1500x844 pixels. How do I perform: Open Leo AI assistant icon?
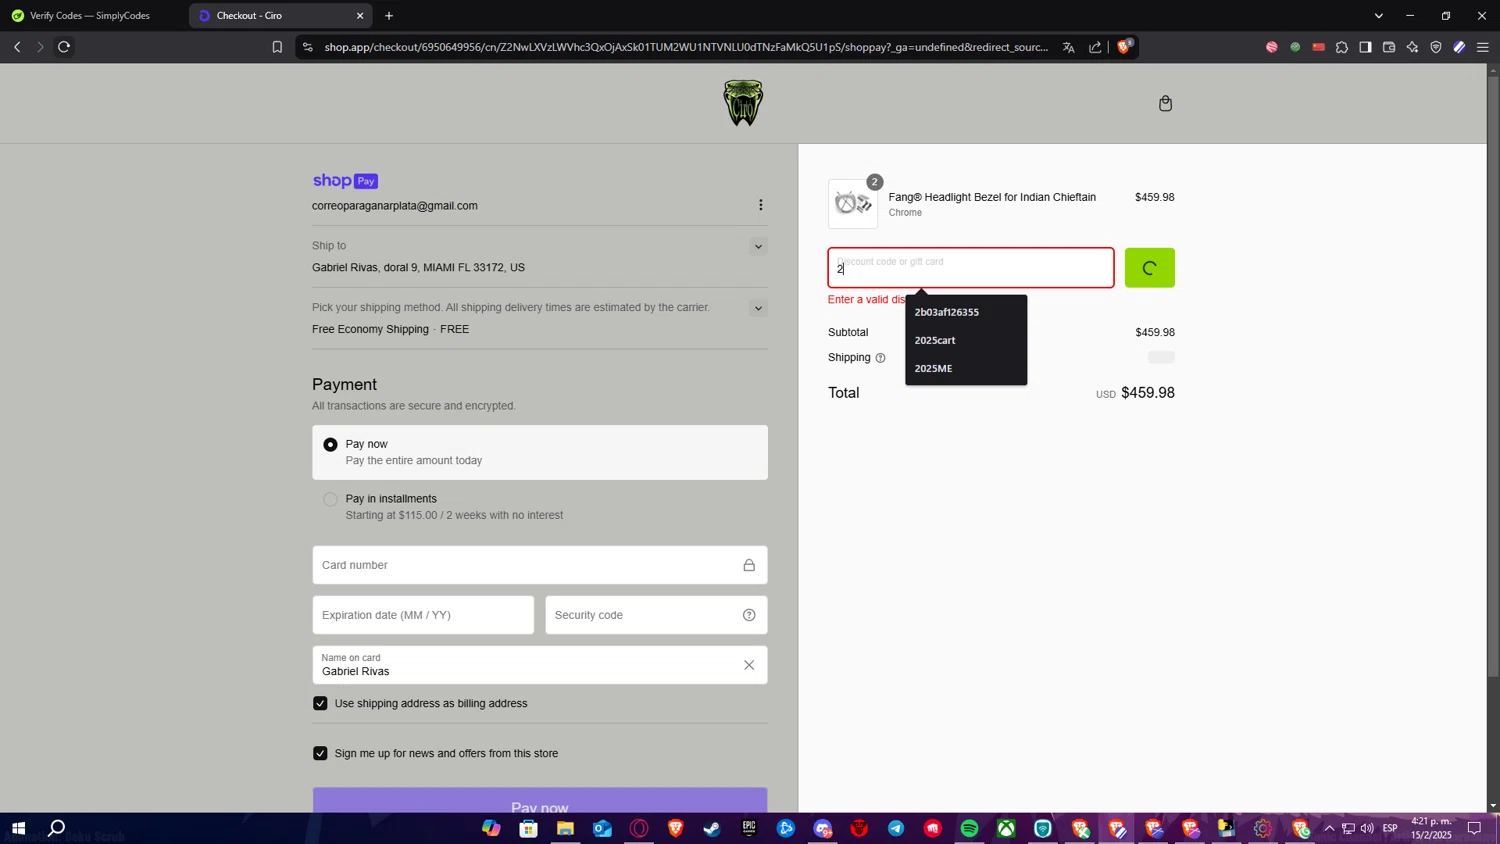[x=1412, y=47]
